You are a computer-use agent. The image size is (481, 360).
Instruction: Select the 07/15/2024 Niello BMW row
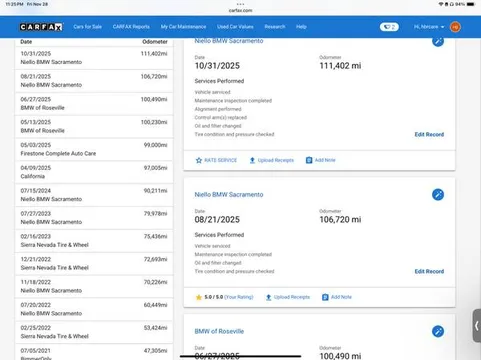tap(94, 195)
